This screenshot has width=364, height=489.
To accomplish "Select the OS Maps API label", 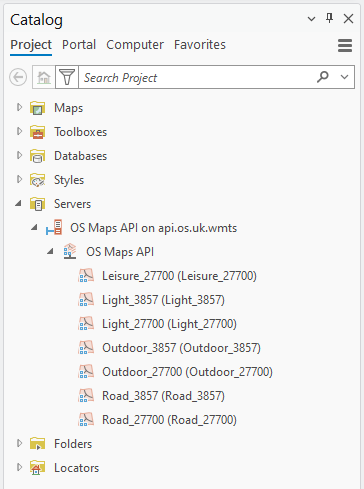I will (x=120, y=252).
